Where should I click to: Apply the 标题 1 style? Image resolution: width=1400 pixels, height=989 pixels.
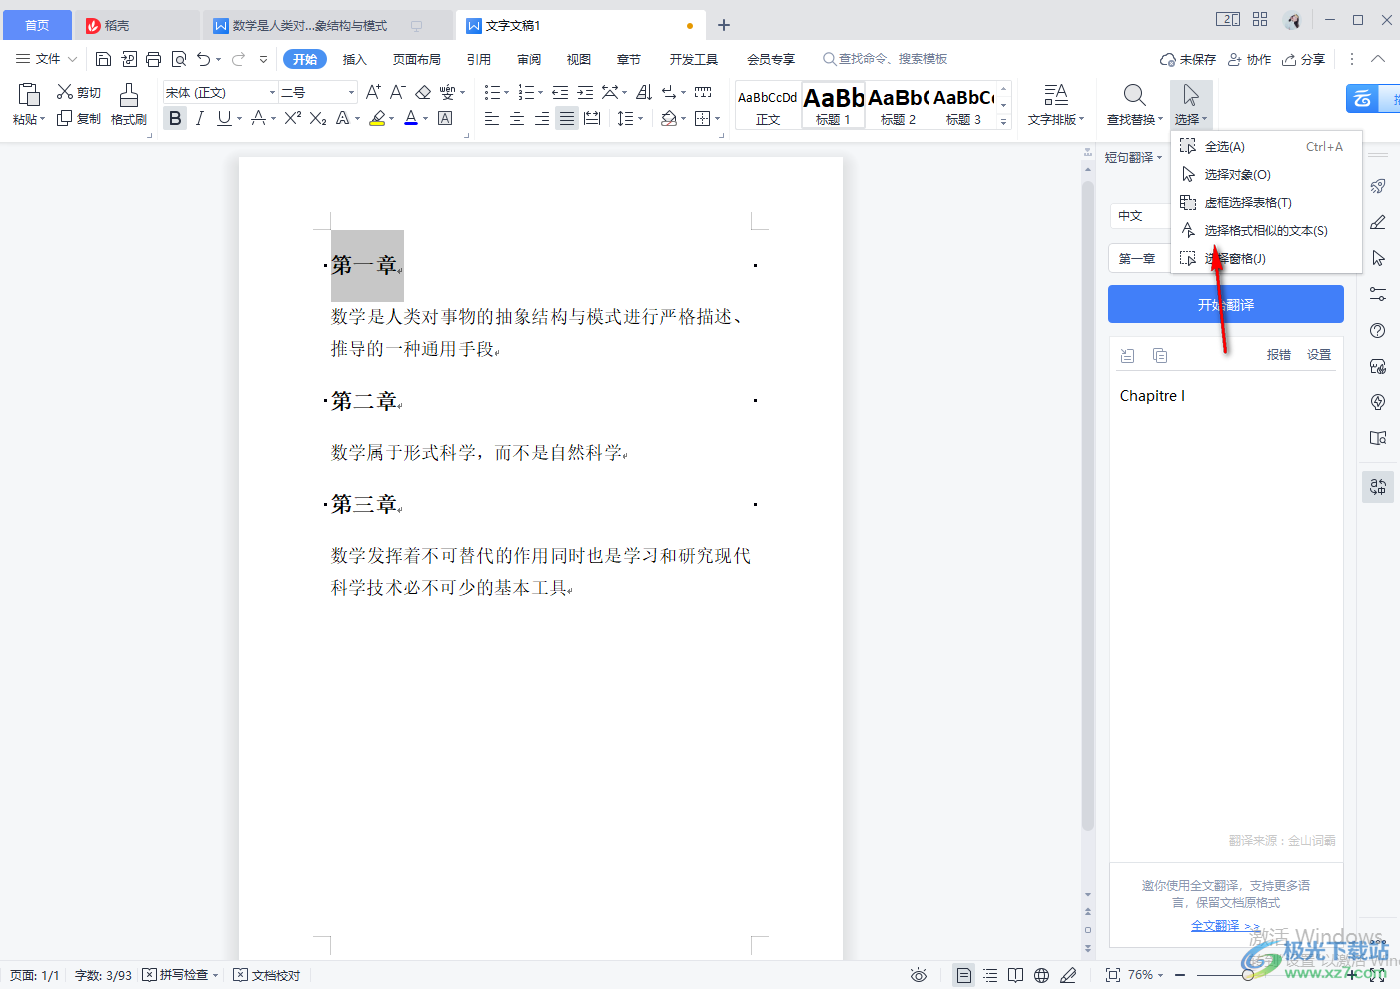[x=833, y=105]
